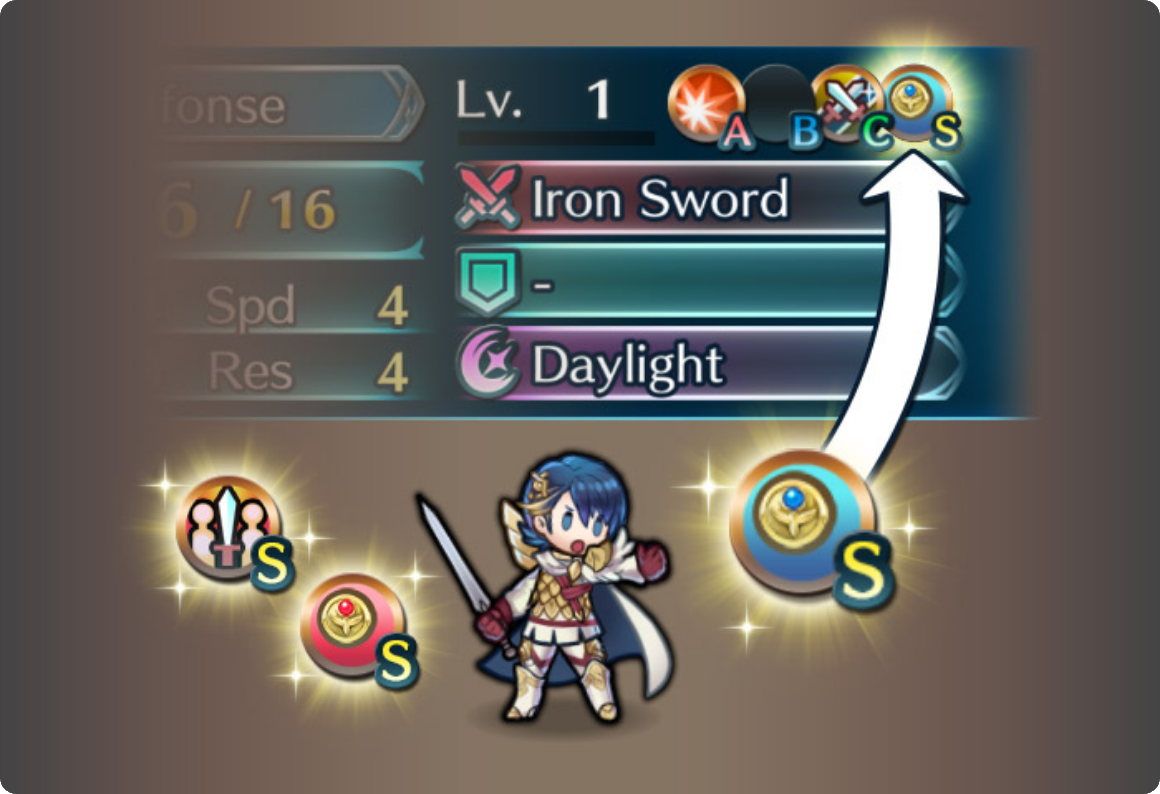Click the HP value panel
The width and height of the screenshot is (1160, 794).
290,210
